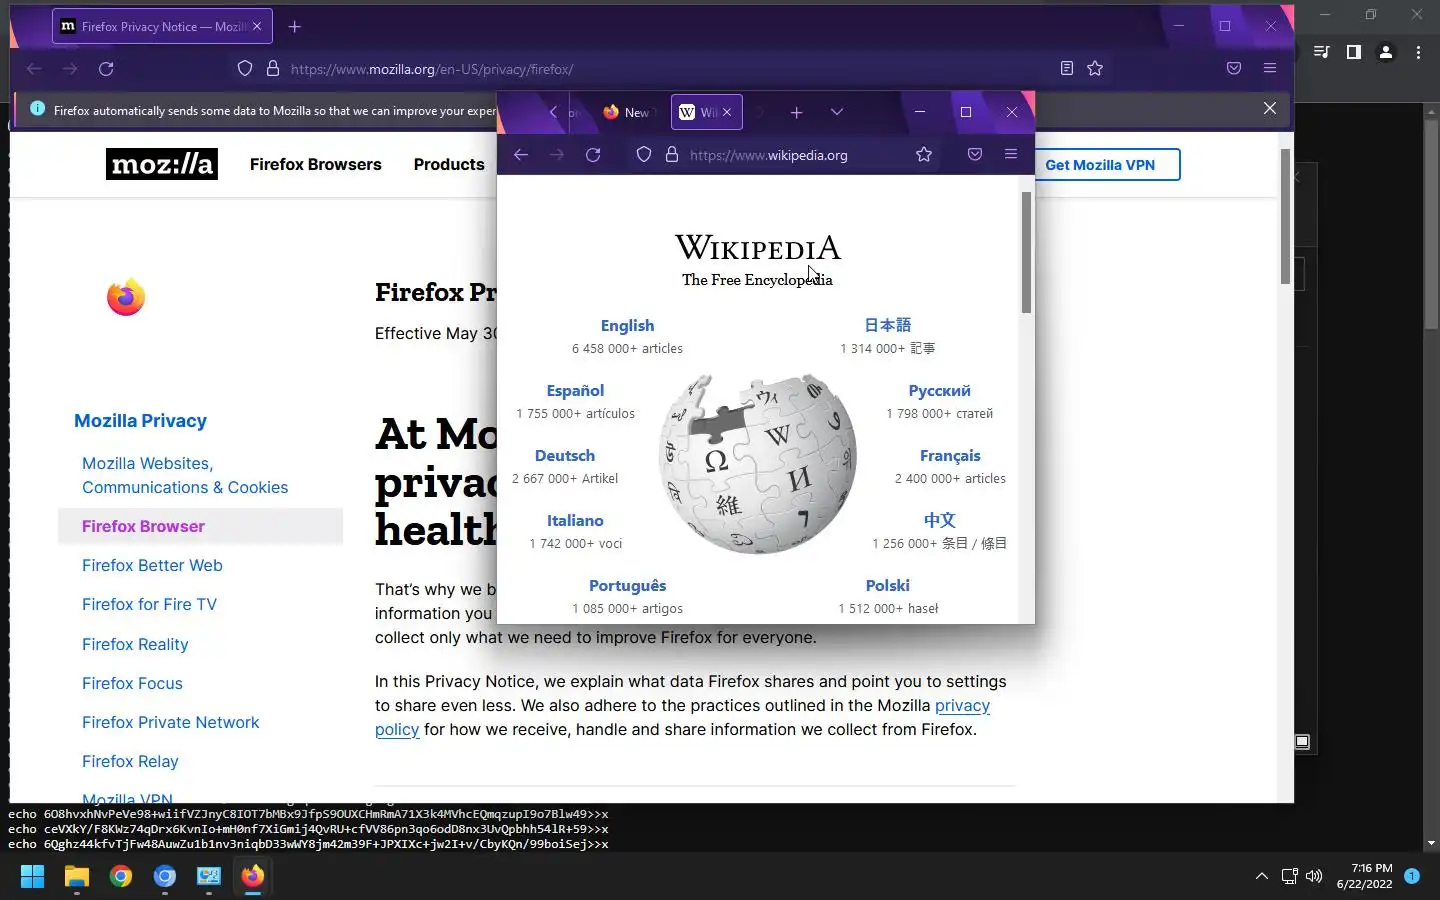Open Google Chrome from taskbar
Screen dimensions: 1440x900
tap(121, 877)
